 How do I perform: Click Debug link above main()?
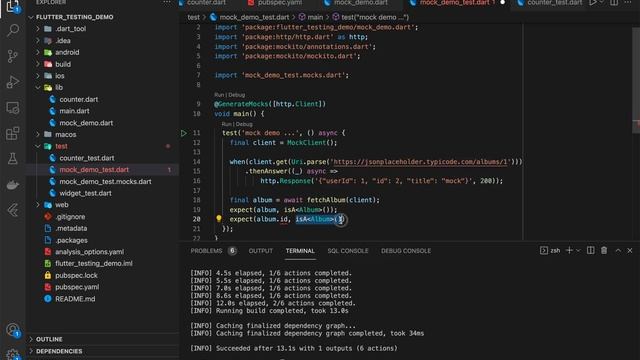click(237, 95)
